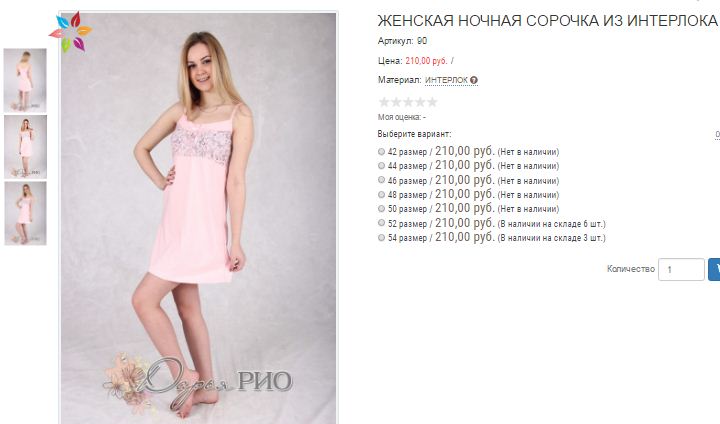Click the question mark icon beside ИНТЕРЛОК
The width and height of the screenshot is (720, 424).
pos(474,80)
